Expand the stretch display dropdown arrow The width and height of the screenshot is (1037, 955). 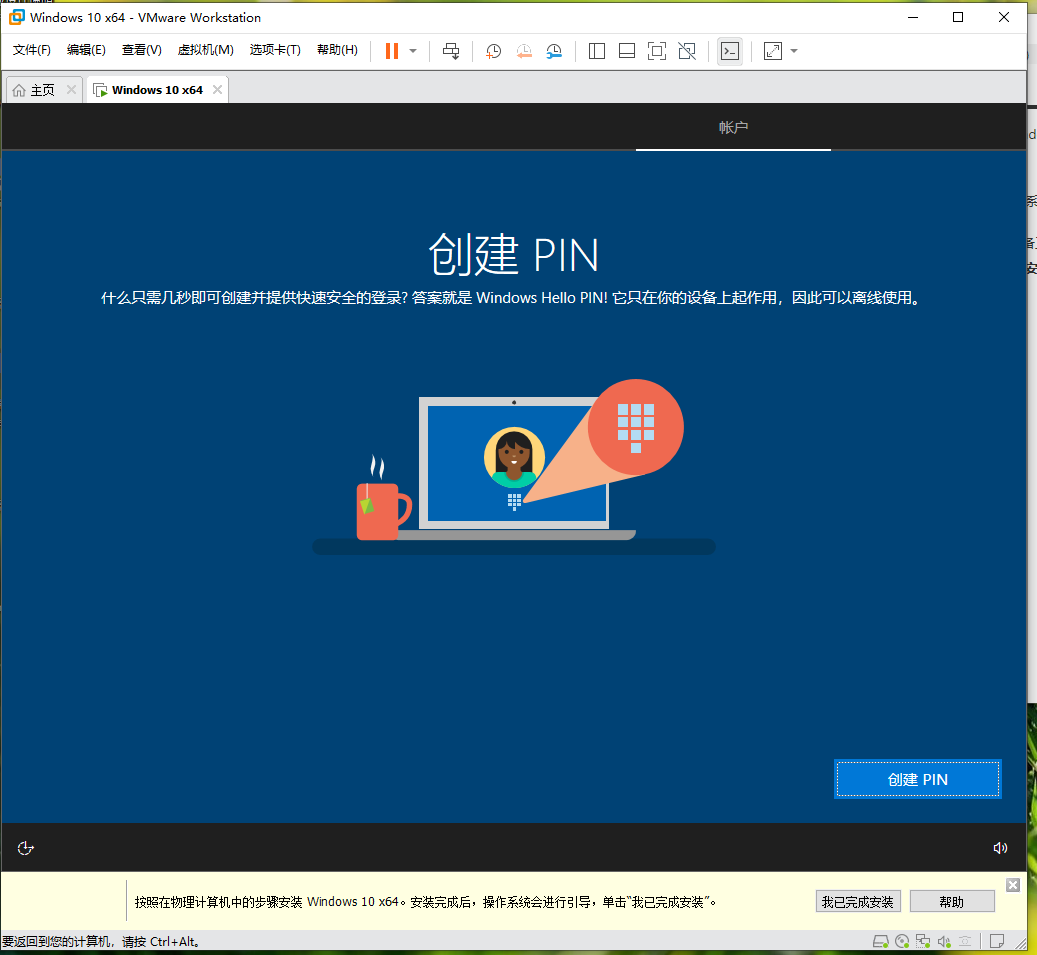[794, 51]
